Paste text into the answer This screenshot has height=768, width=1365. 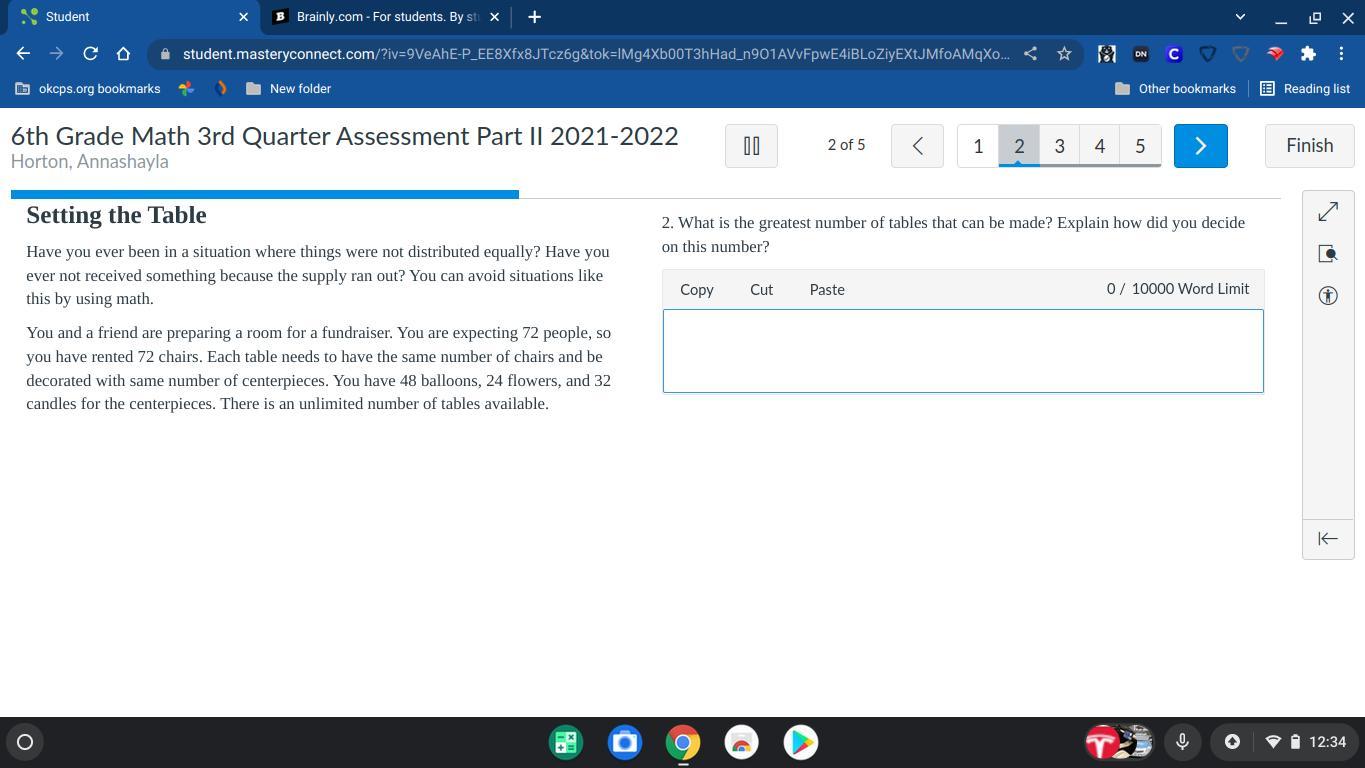[x=827, y=290]
